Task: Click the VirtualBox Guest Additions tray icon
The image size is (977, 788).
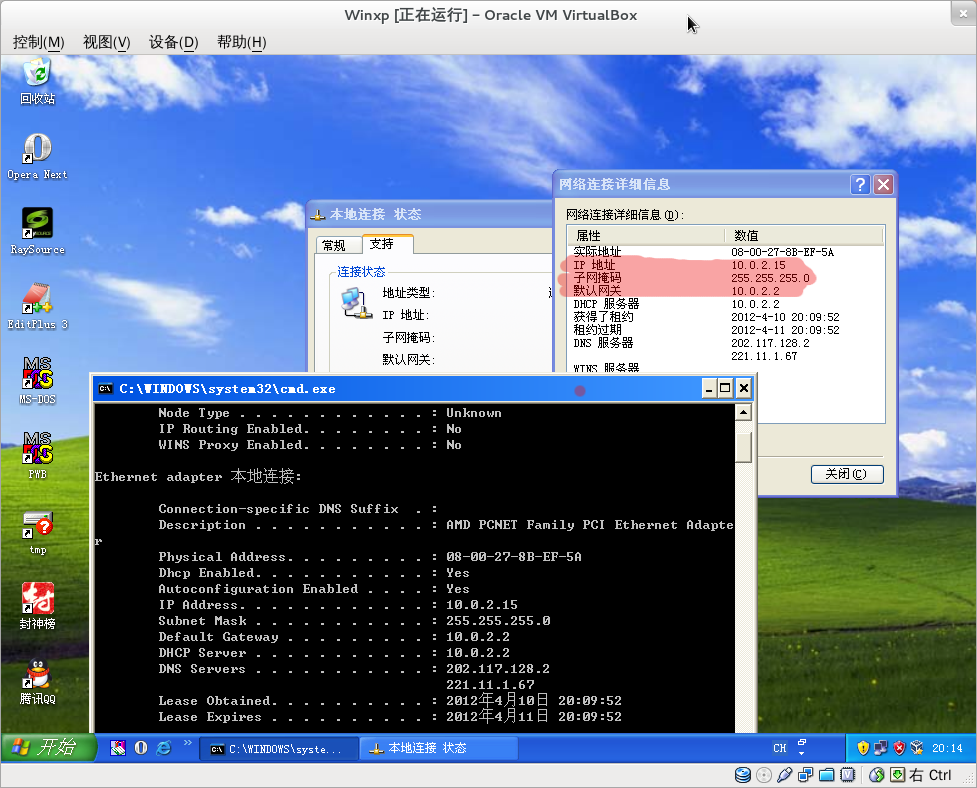Action: (917, 748)
